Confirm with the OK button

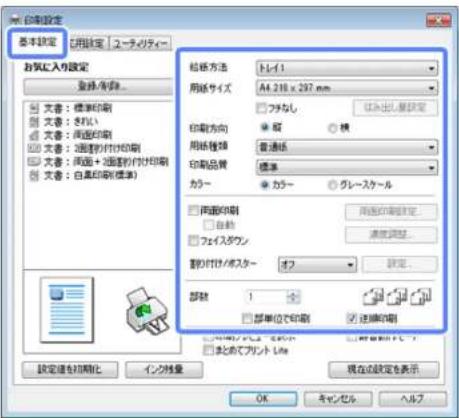[263, 399]
